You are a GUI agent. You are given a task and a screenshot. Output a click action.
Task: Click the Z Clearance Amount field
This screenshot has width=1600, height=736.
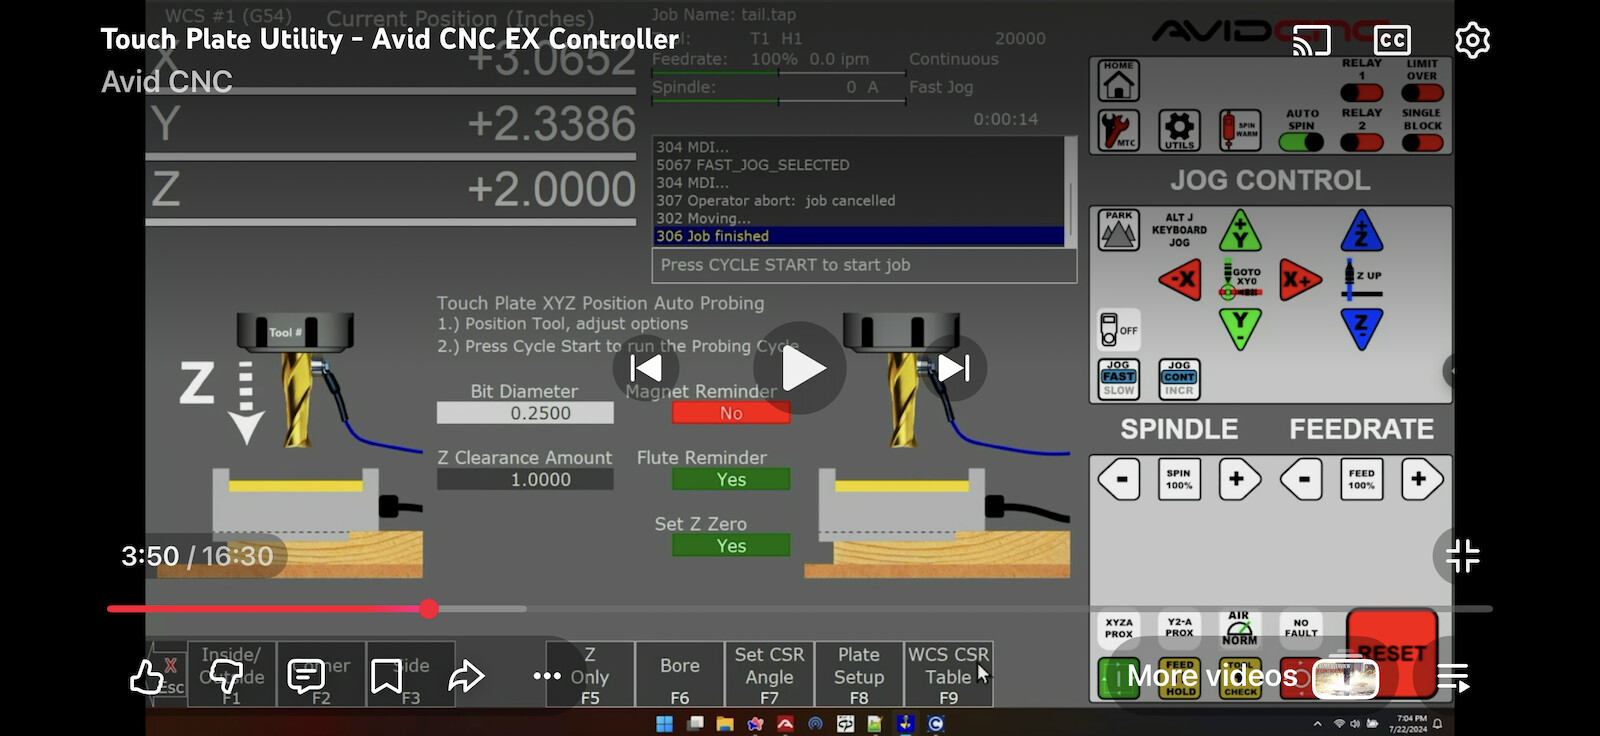(525, 479)
